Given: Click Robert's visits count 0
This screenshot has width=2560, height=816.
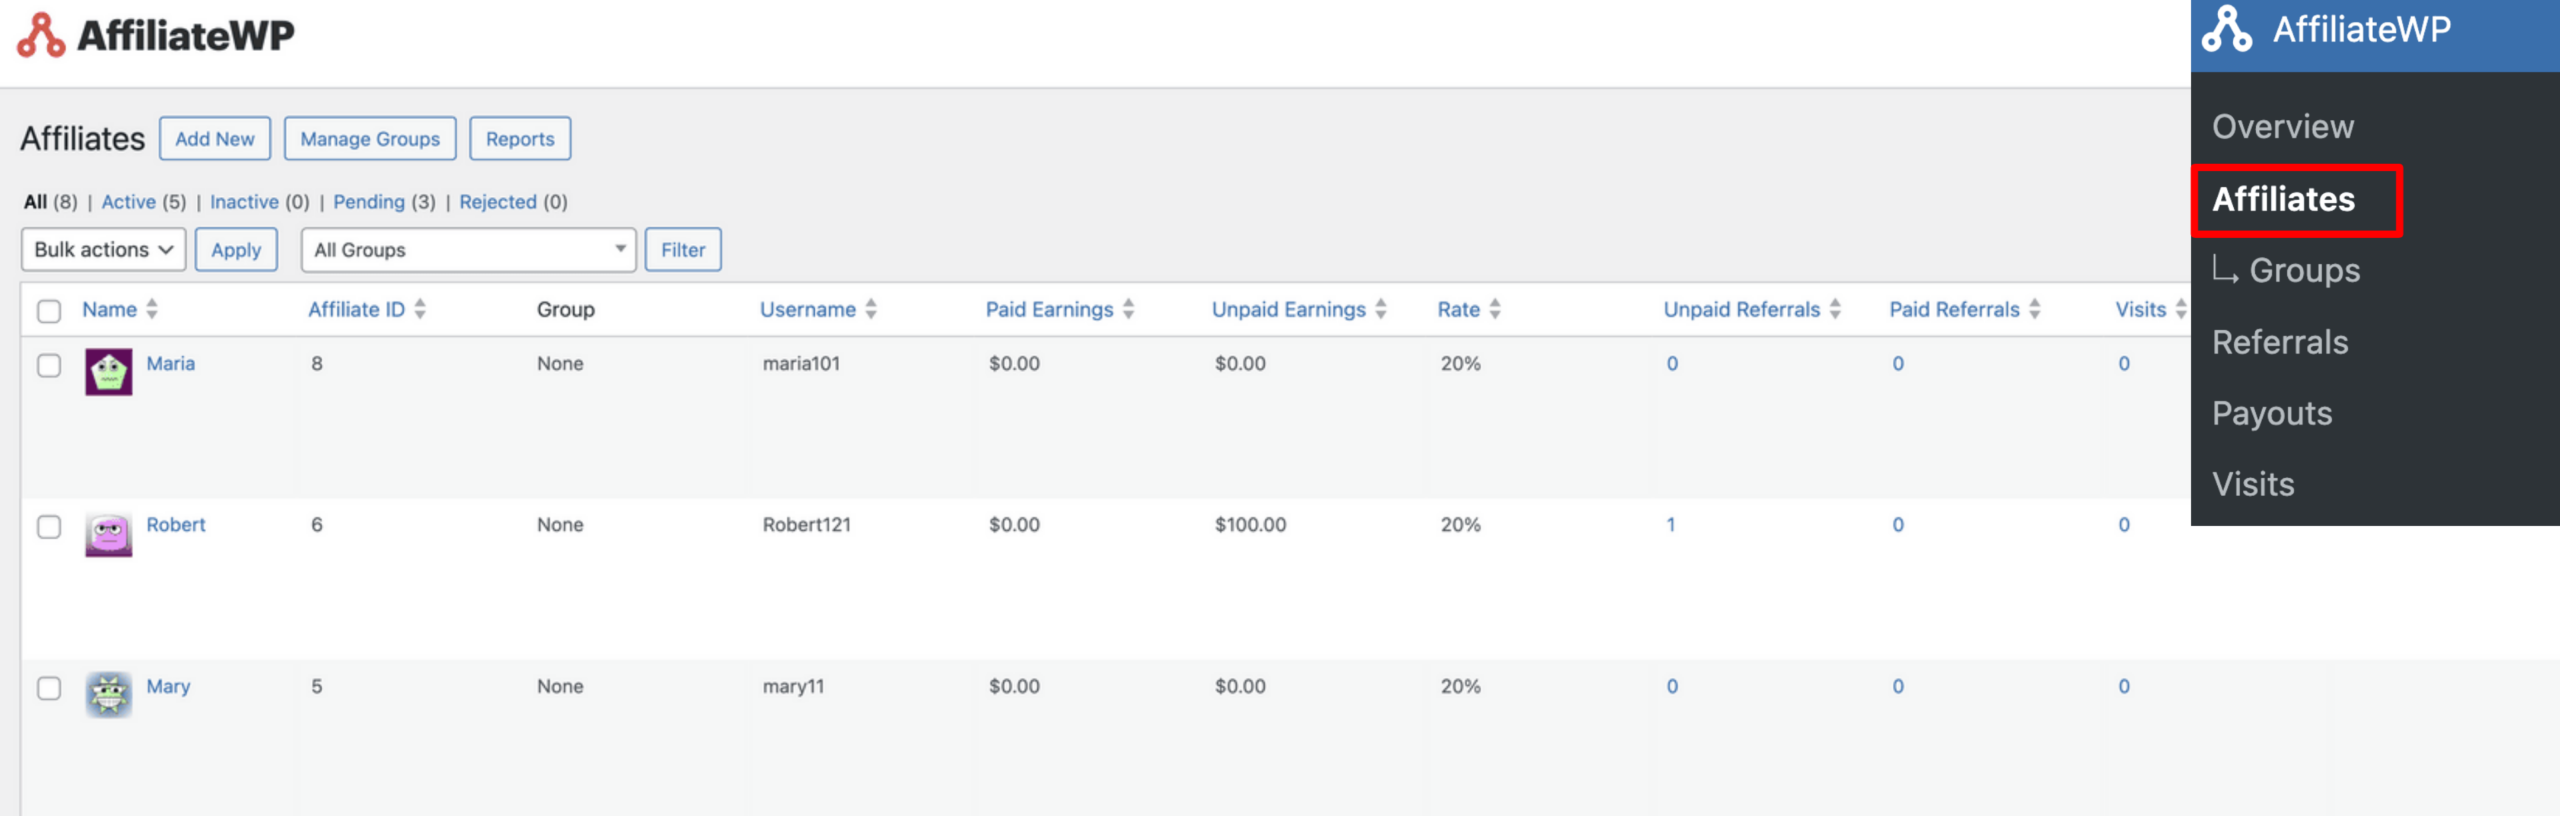Looking at the screenshot, I should 2124,524.
